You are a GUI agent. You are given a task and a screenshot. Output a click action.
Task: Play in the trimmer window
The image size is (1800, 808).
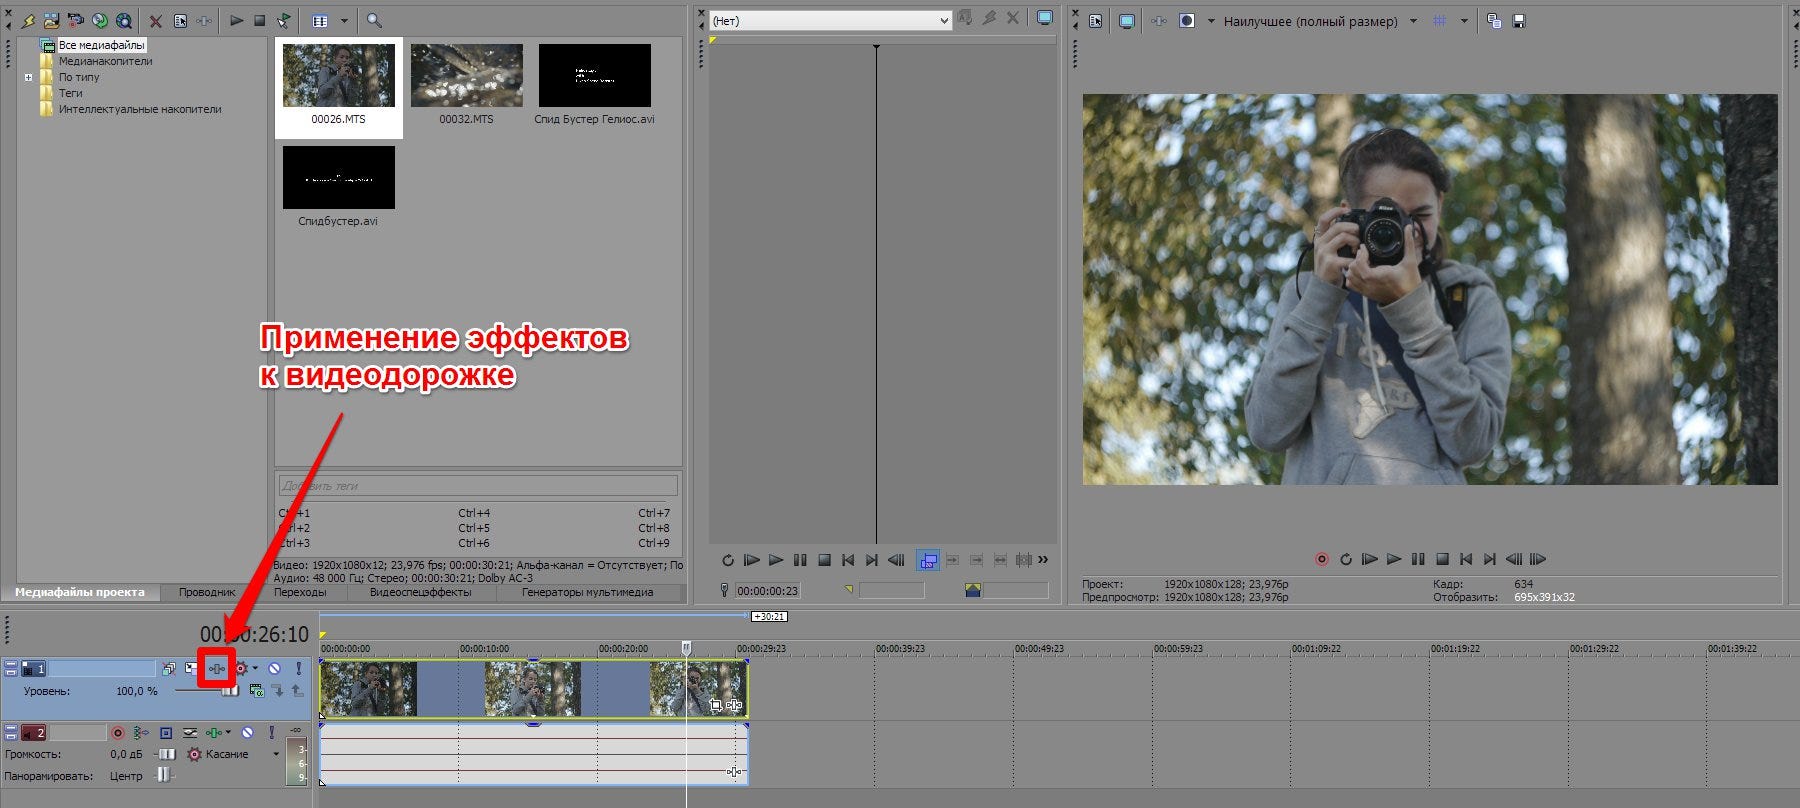(x=776, y=560)
